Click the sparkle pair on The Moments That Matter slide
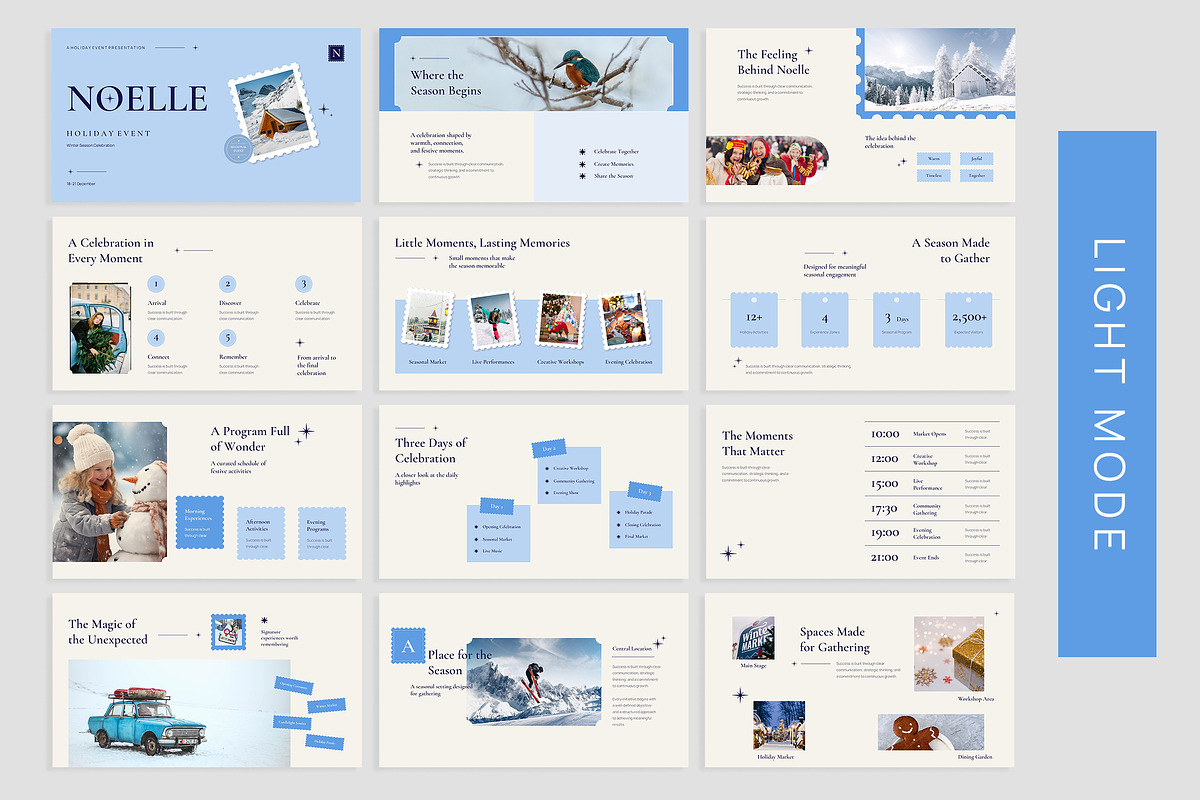Viewport: 1200px width, 800px height. 733,552
